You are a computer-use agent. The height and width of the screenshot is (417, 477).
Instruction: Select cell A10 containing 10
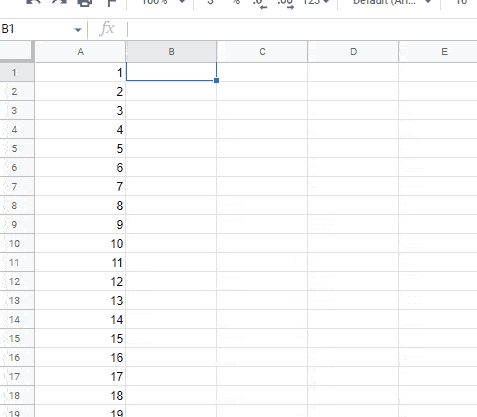80,243
